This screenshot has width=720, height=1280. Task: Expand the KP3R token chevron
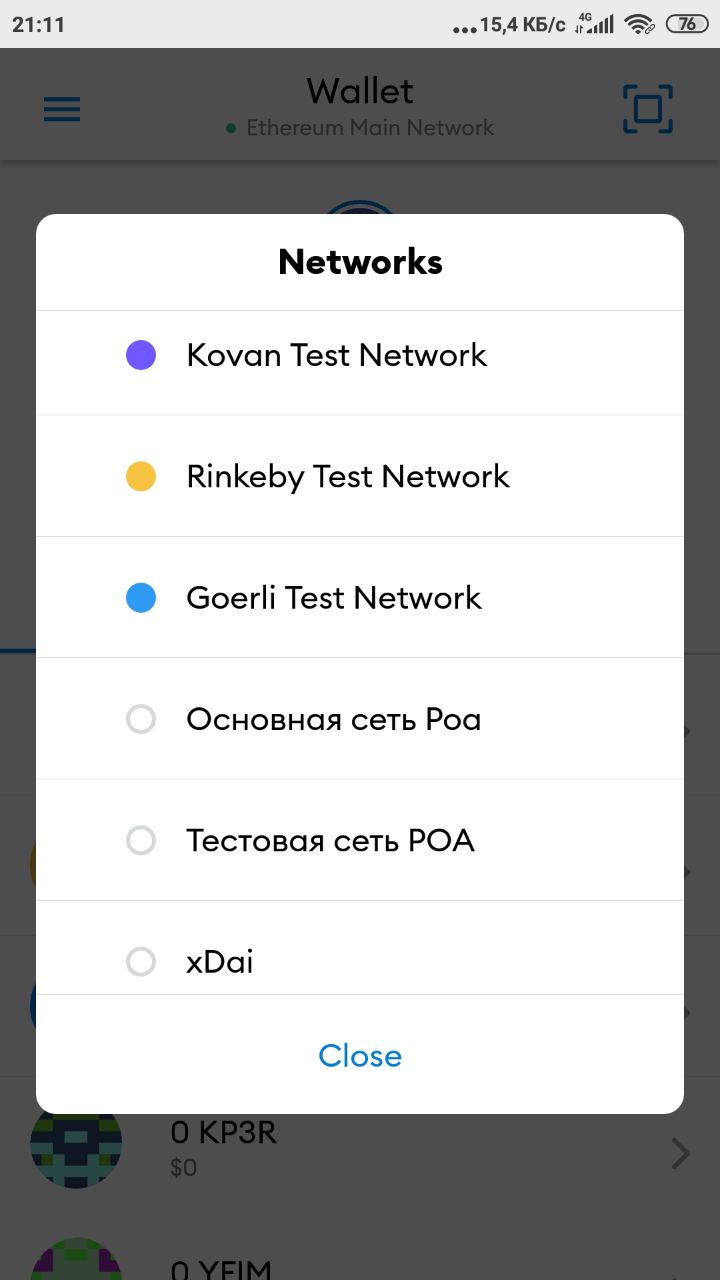[x=681, y=1154]
